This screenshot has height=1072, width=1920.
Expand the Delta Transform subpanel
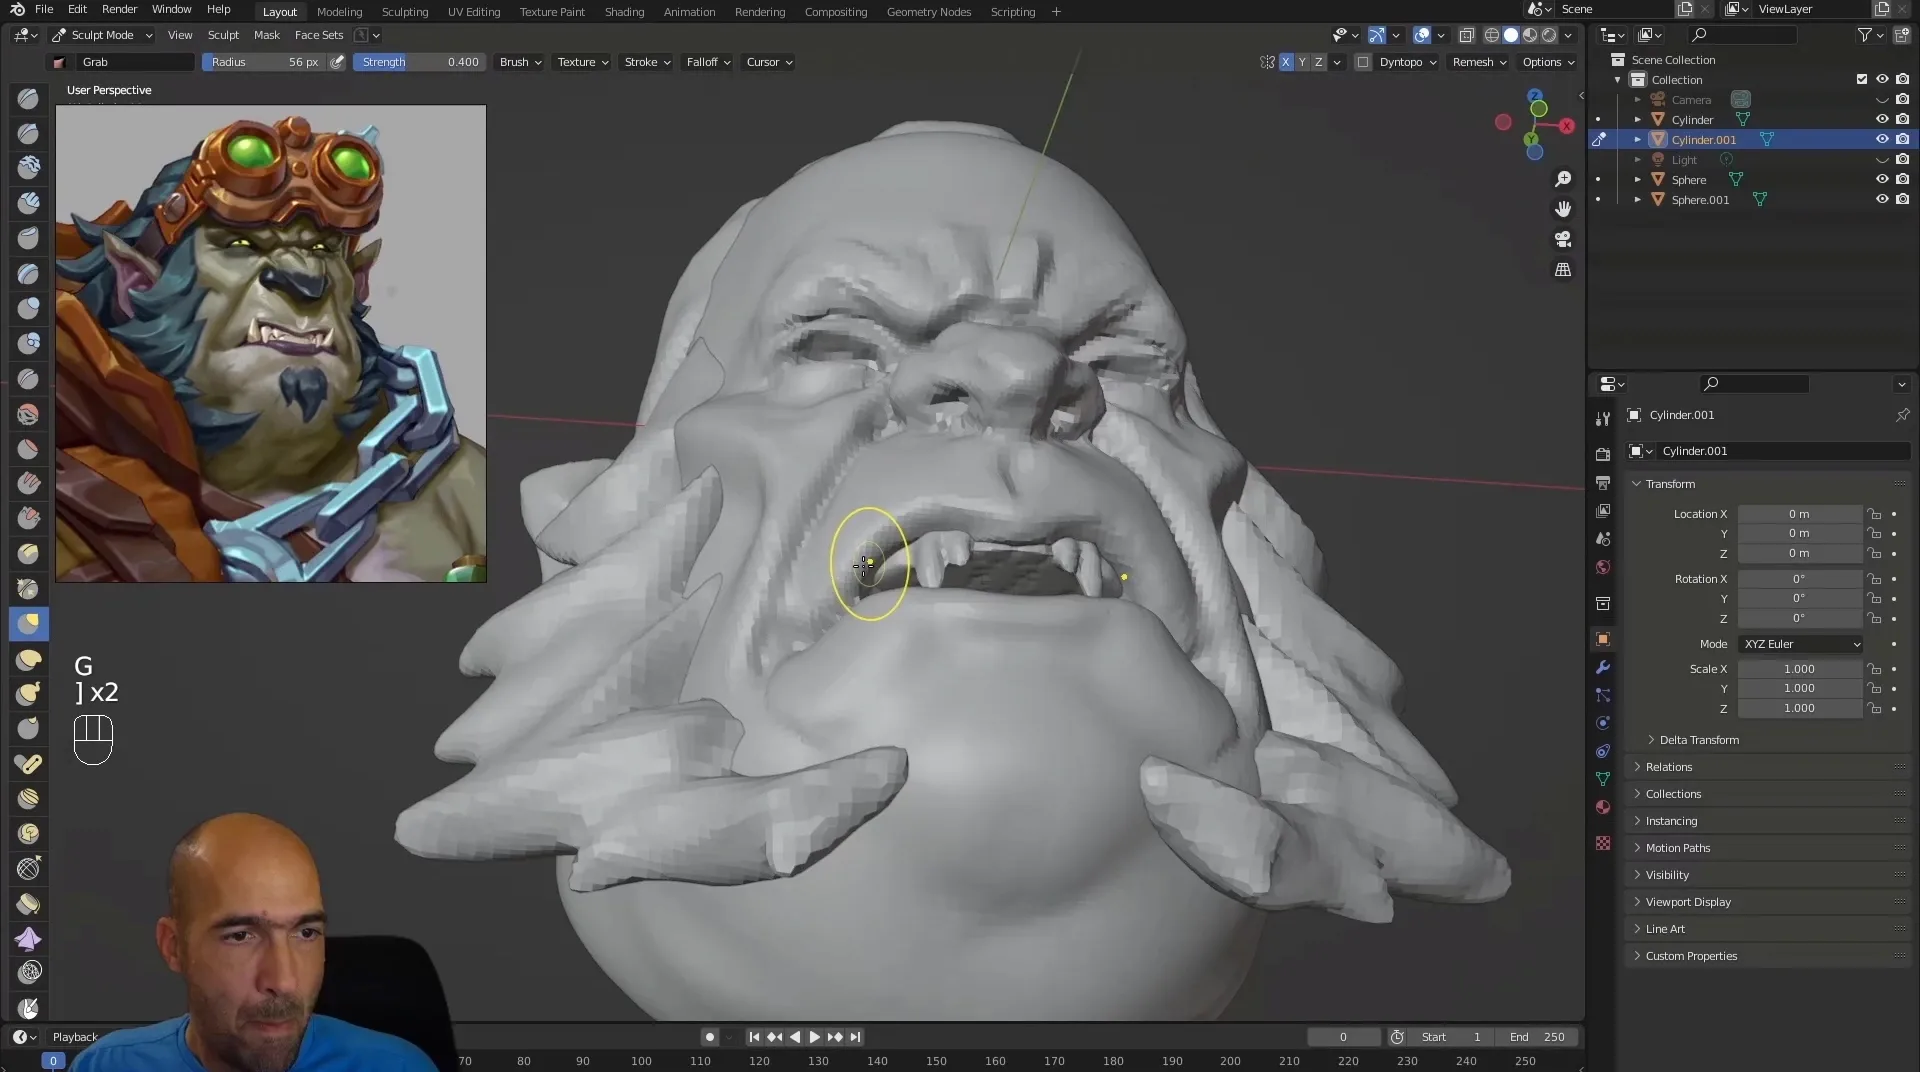(x=1698, y=740)
